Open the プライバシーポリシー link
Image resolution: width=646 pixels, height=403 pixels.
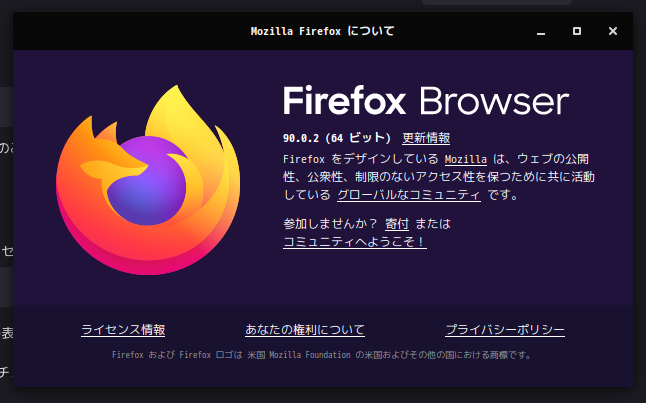pyautogui.click(x=505, y=330)
